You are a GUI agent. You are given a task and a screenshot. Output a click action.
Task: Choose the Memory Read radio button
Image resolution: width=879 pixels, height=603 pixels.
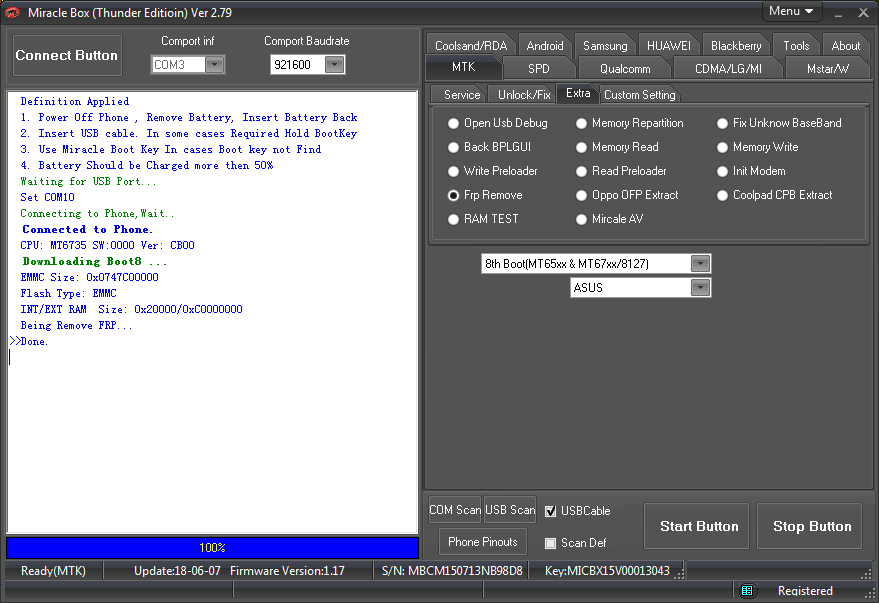(581, 147)
